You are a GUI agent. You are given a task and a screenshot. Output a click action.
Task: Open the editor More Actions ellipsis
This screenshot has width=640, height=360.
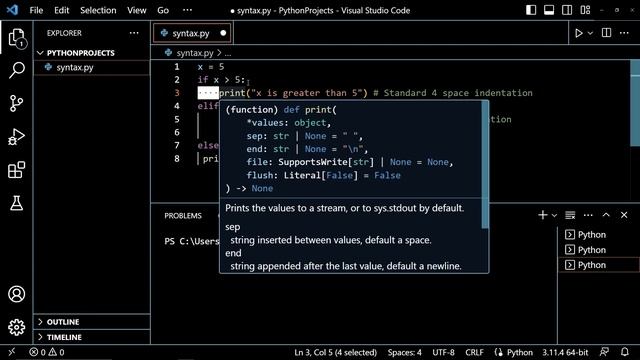tap(624, 33)
